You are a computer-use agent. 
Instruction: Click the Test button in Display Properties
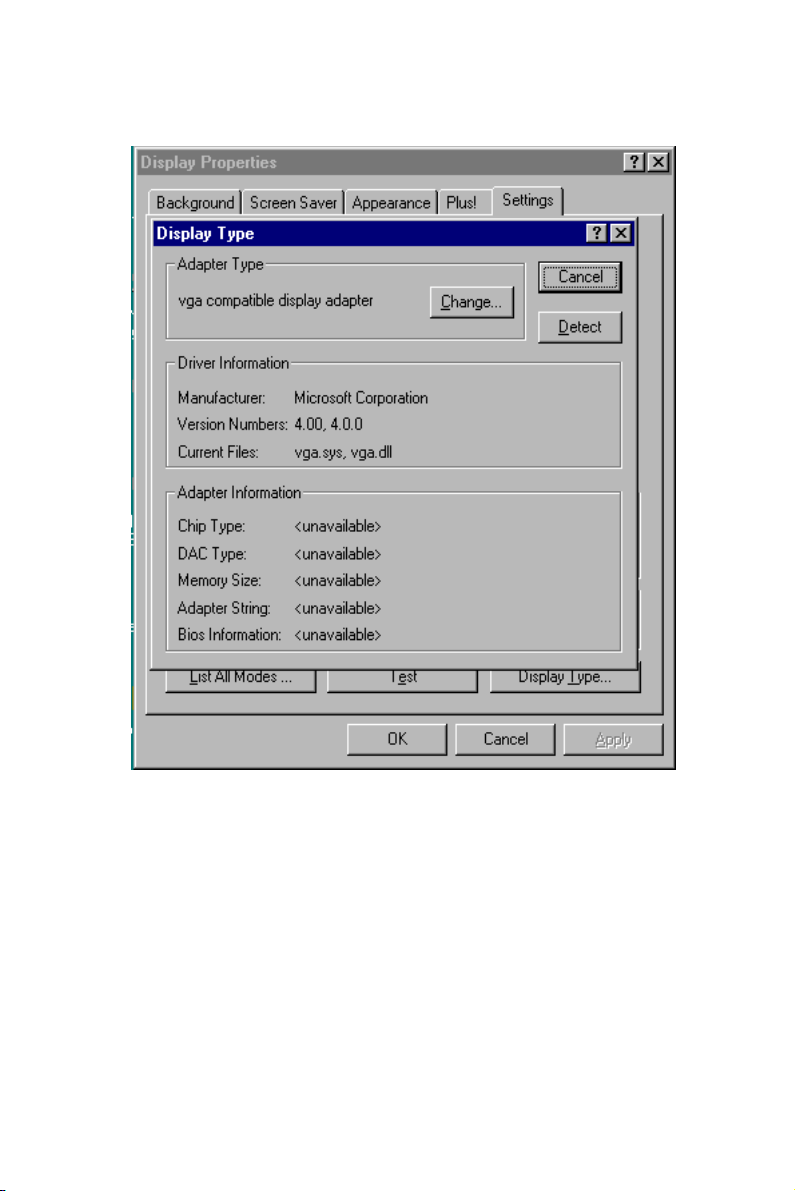pos(402,678)
